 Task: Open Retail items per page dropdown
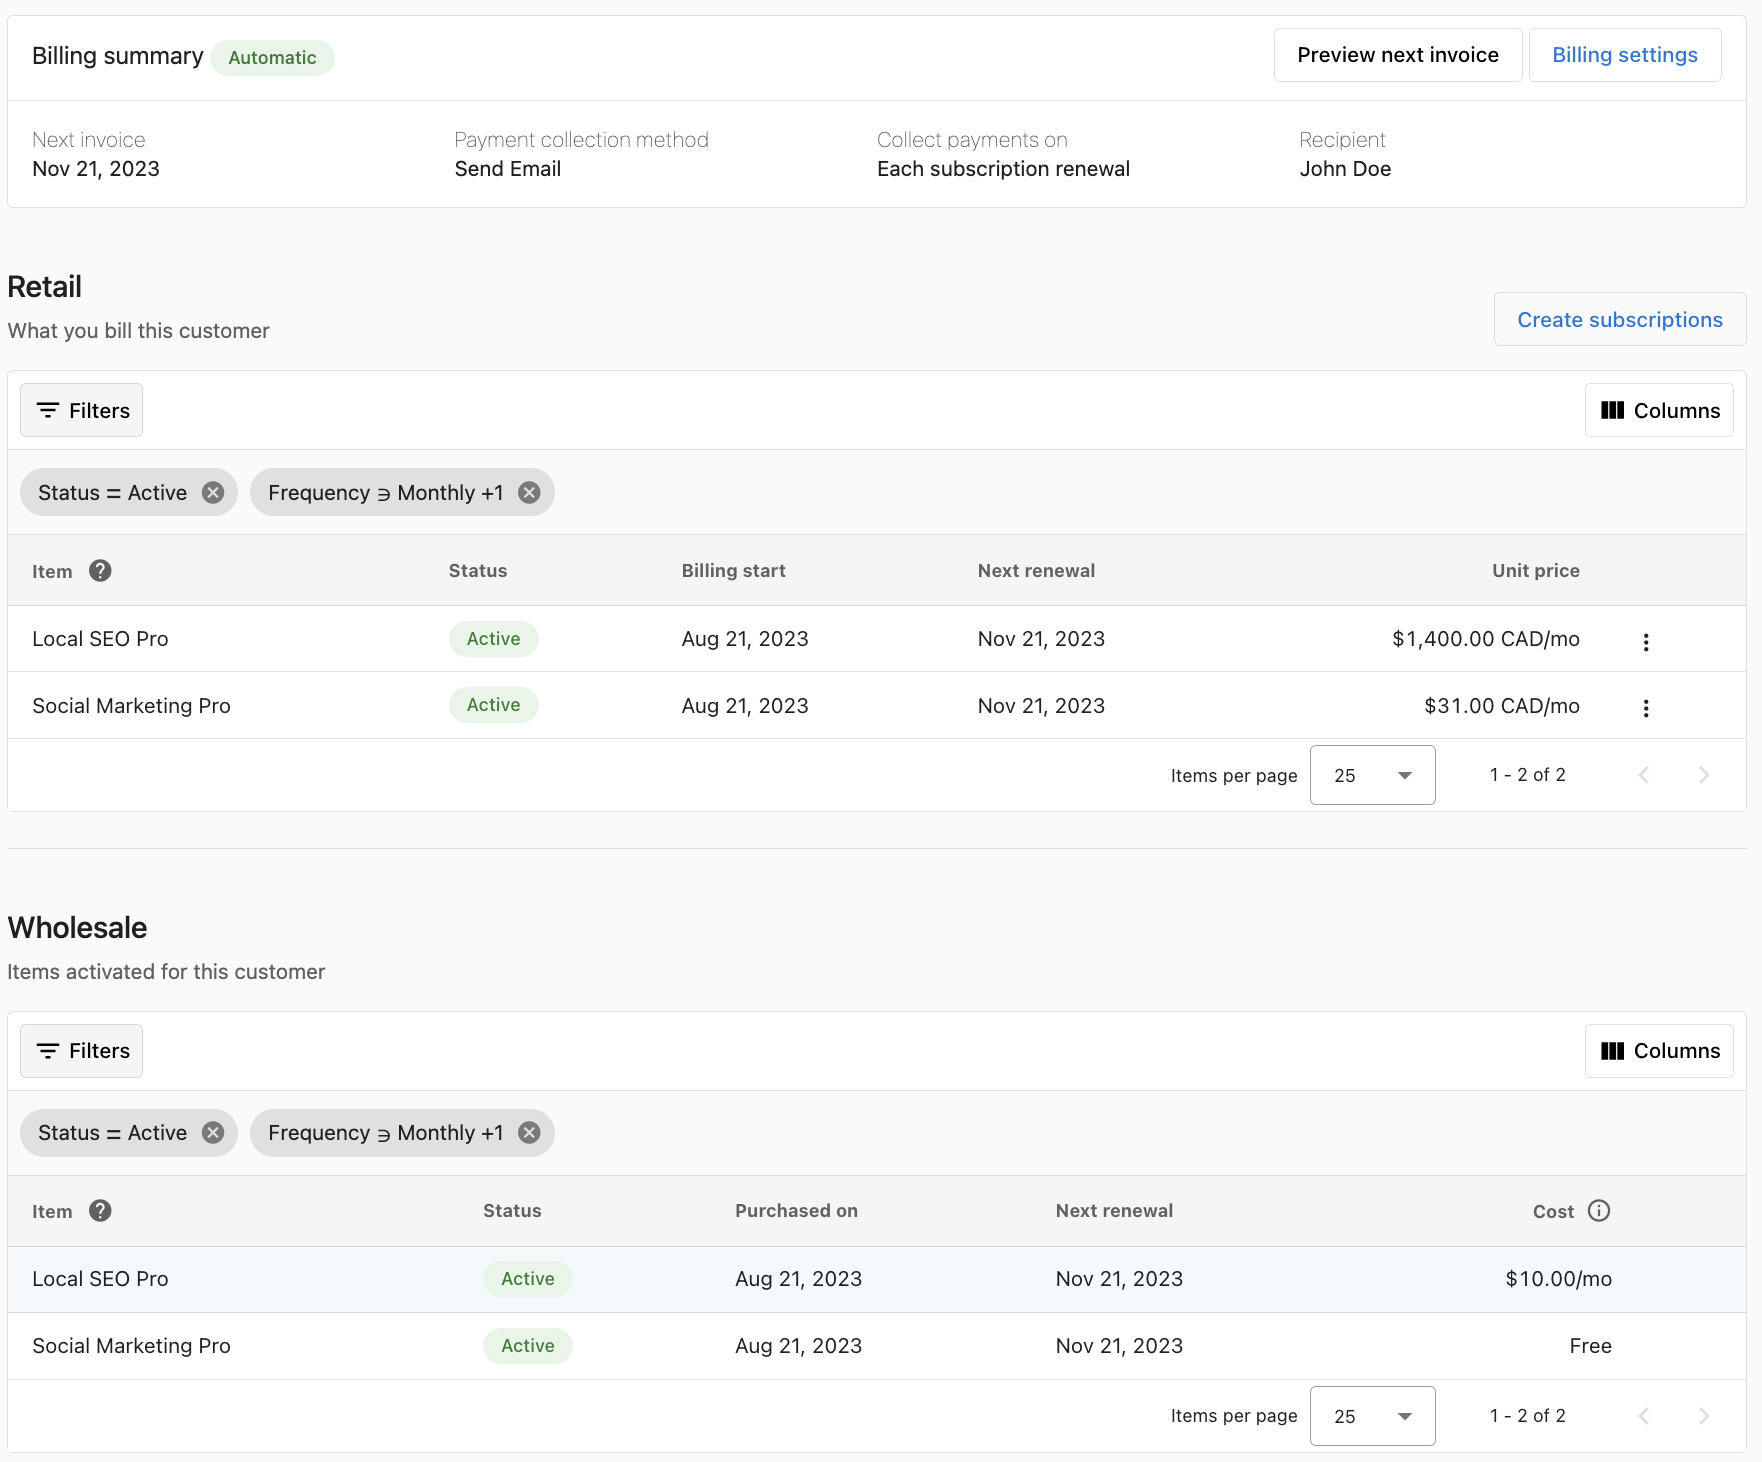1372,775
